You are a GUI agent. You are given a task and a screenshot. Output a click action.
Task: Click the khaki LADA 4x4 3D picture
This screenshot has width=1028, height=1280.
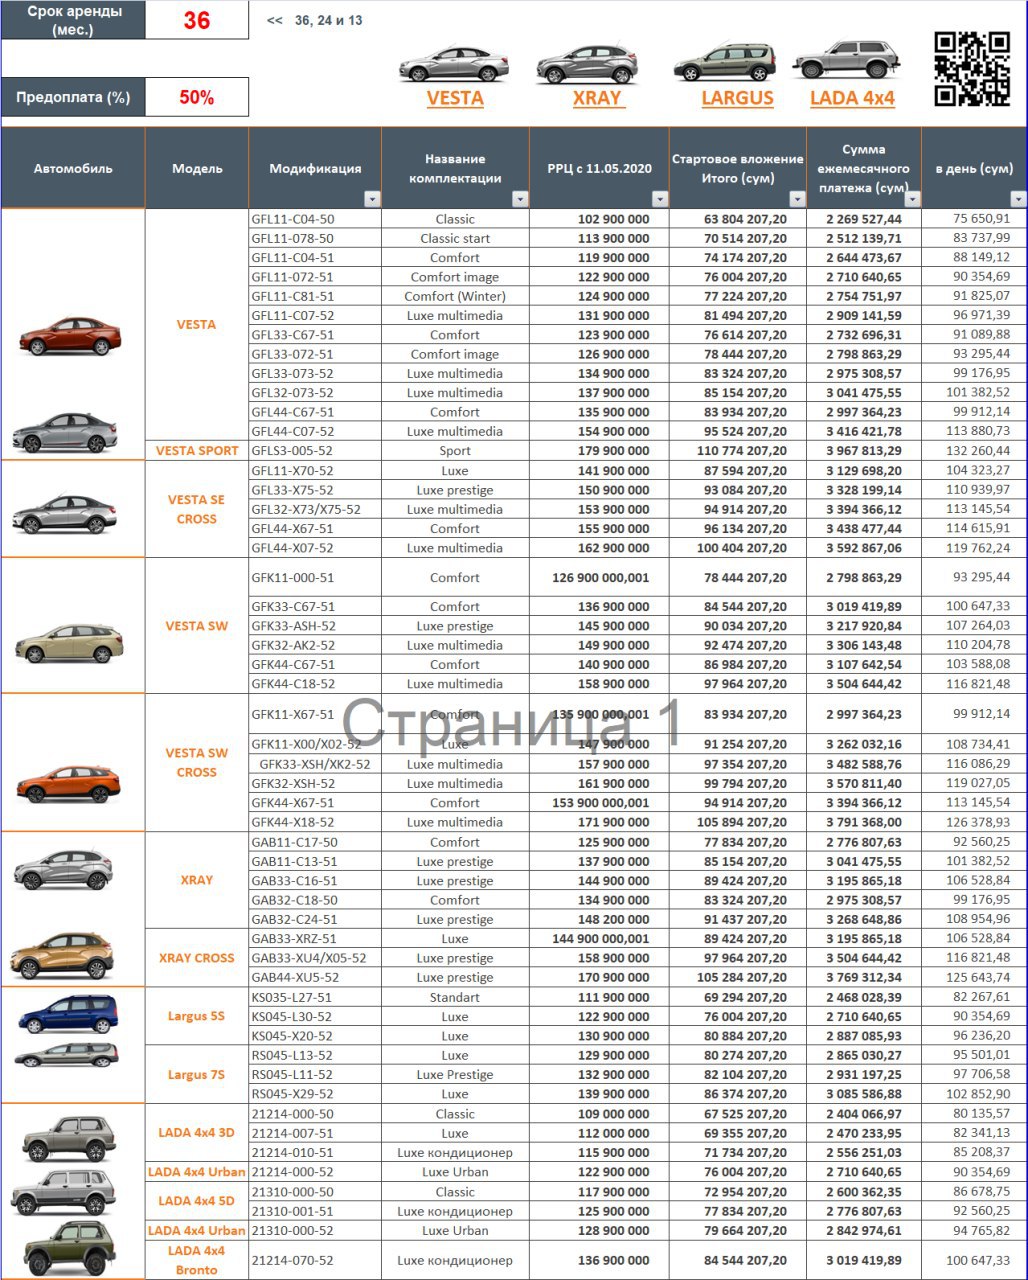(x=69, y=1138)
